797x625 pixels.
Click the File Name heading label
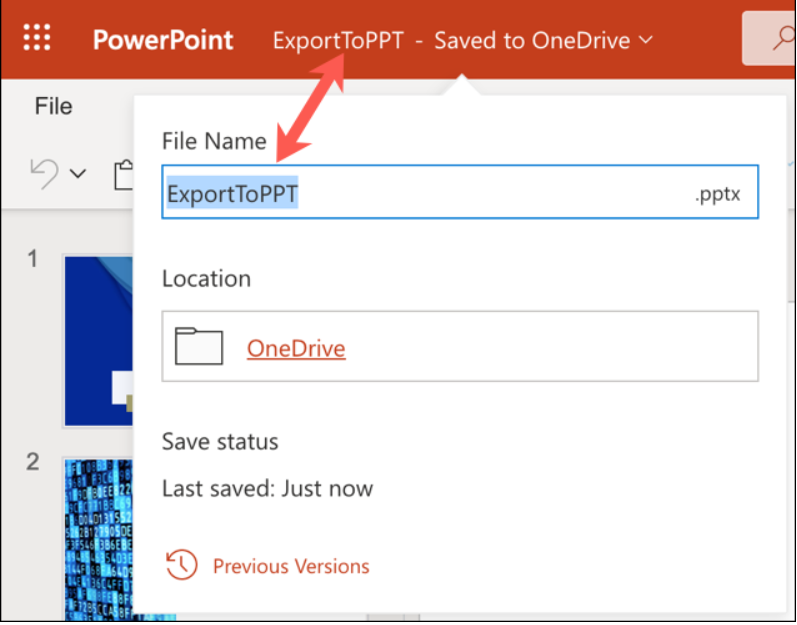point(214,141)
